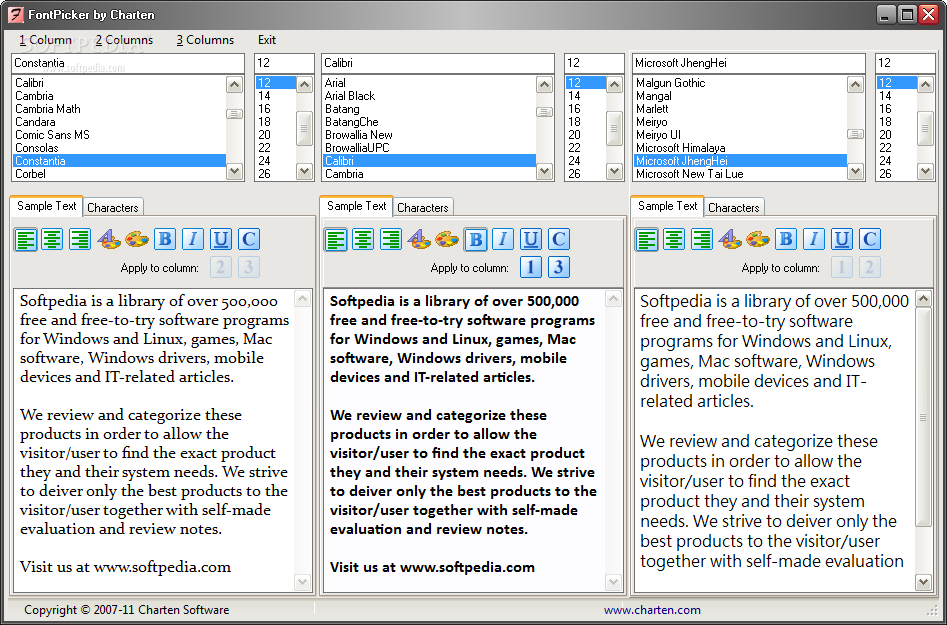This screenshot has width=947, height=625.
Task: Toggle Italic in first column
Action: pos(193,239)
